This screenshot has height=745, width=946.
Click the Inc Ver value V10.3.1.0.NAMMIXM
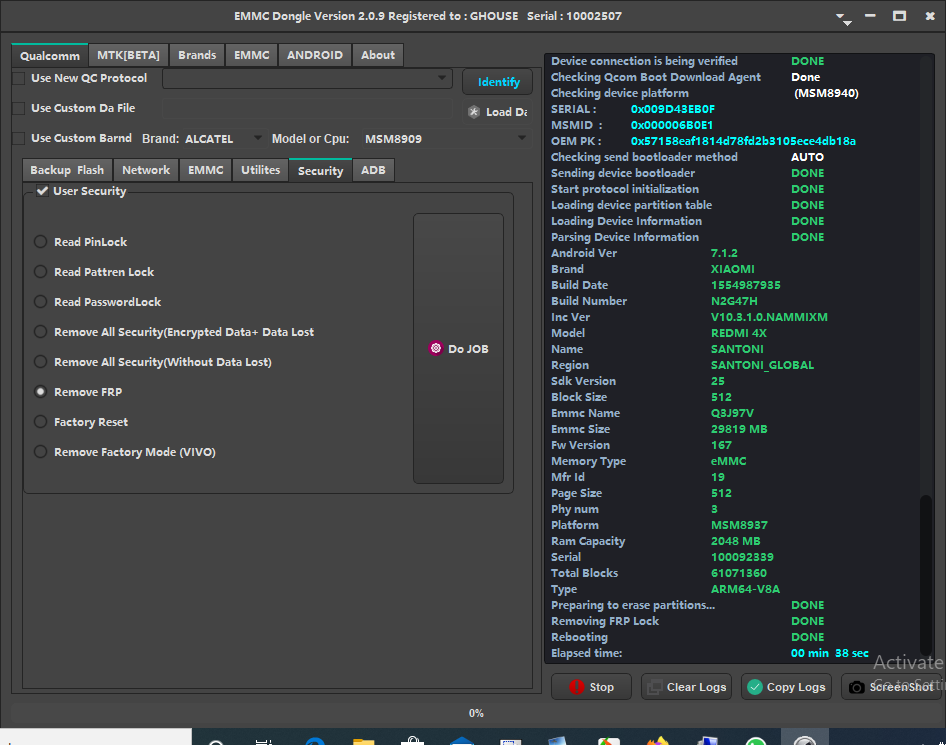coord(769,317)
